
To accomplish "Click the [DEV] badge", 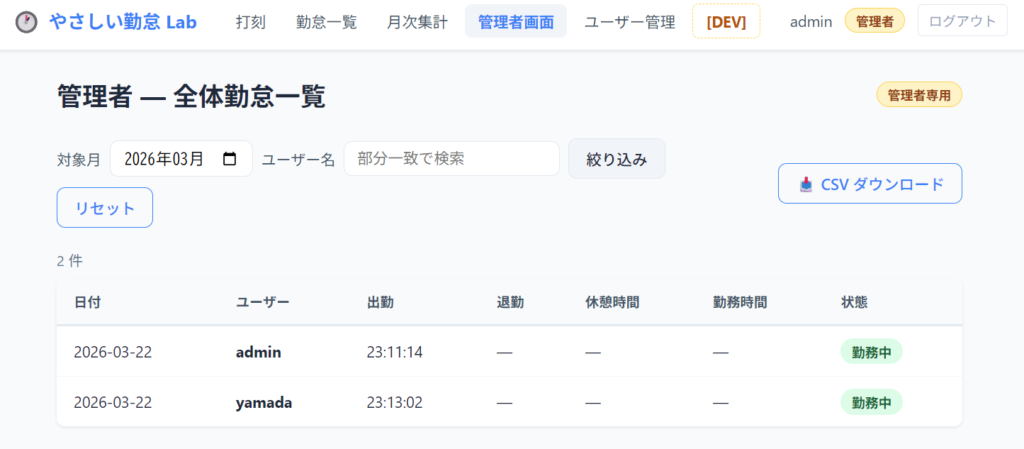I will pos(726,21).
